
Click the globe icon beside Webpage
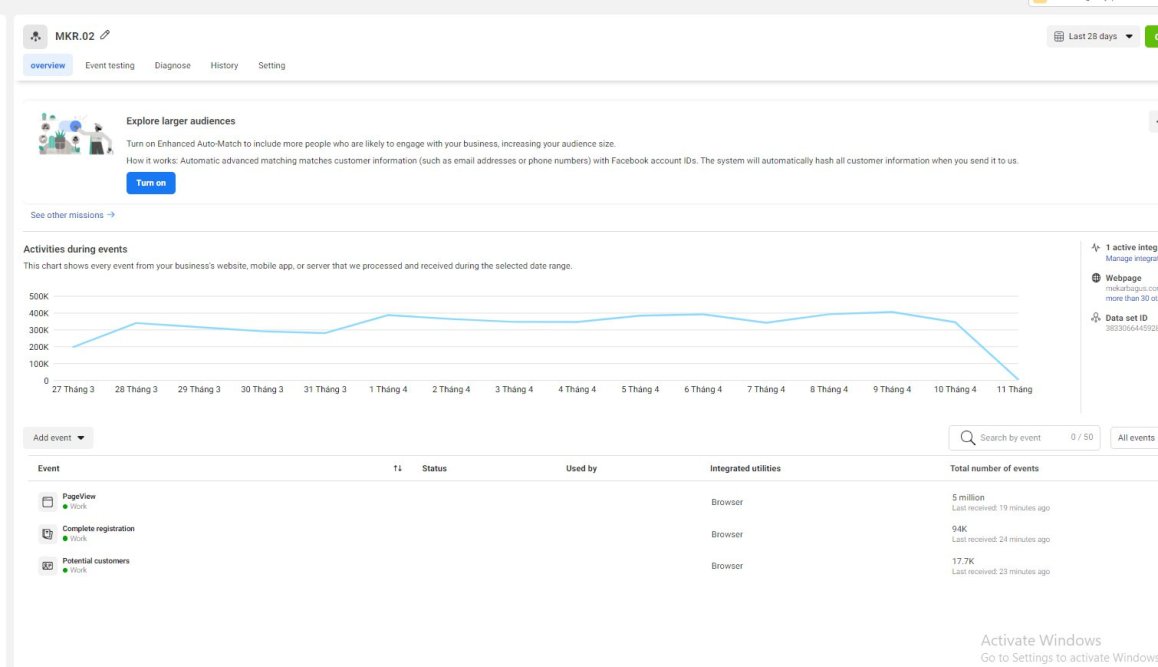pyautogui.click(x=1096, y=278)
